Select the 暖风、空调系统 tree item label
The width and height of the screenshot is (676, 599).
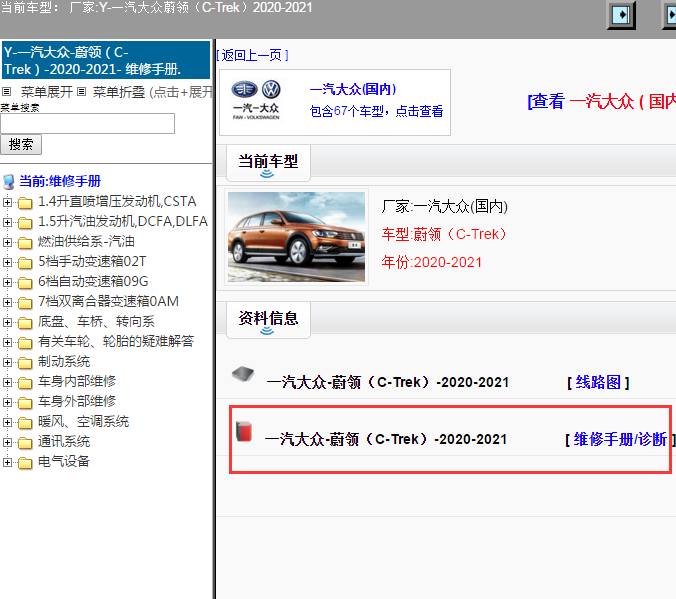[83, 421]
